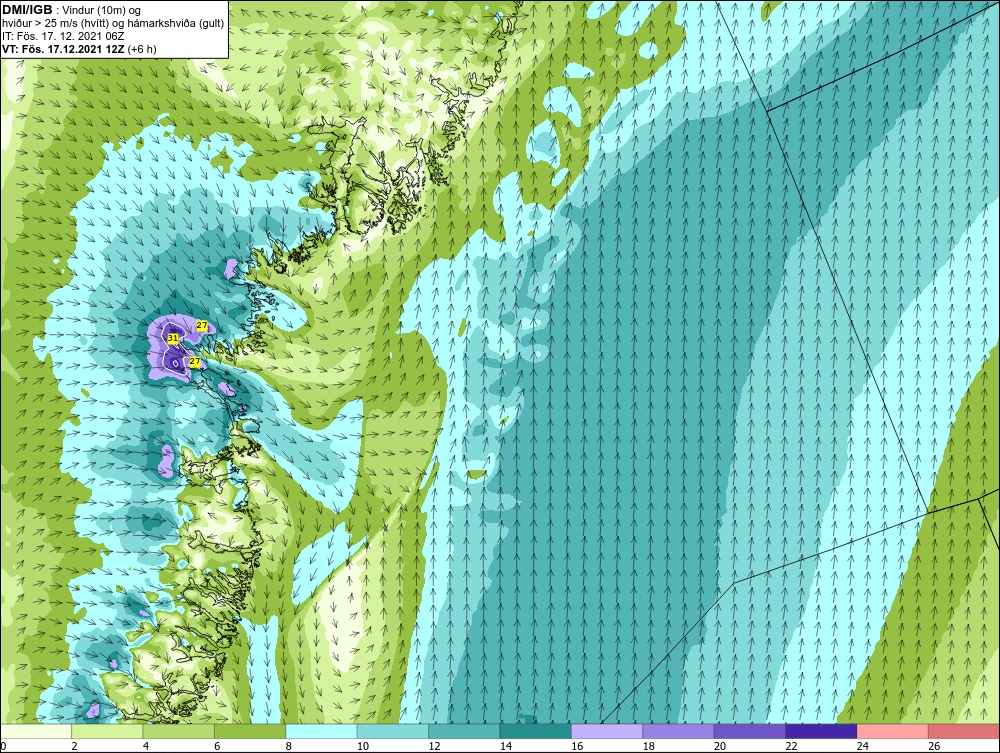Pick the 22–24 m/s dark indigo swatch
The image size is (1000, 753).
821,731
